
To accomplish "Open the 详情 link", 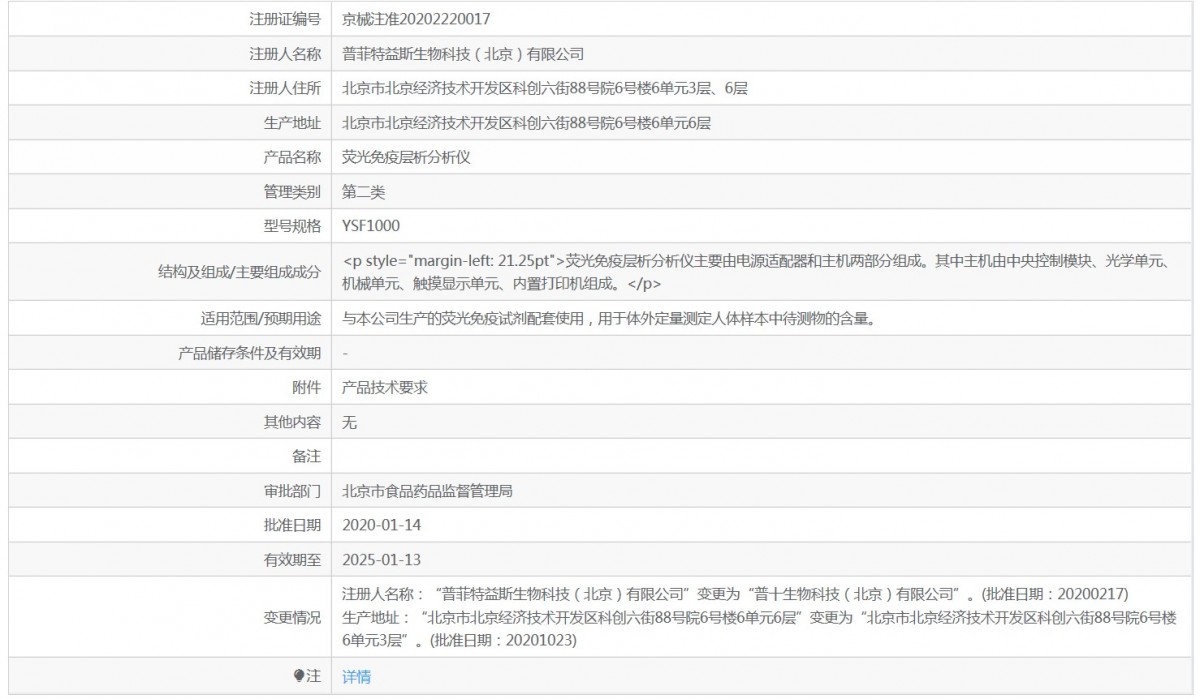I will pos(356,677).
